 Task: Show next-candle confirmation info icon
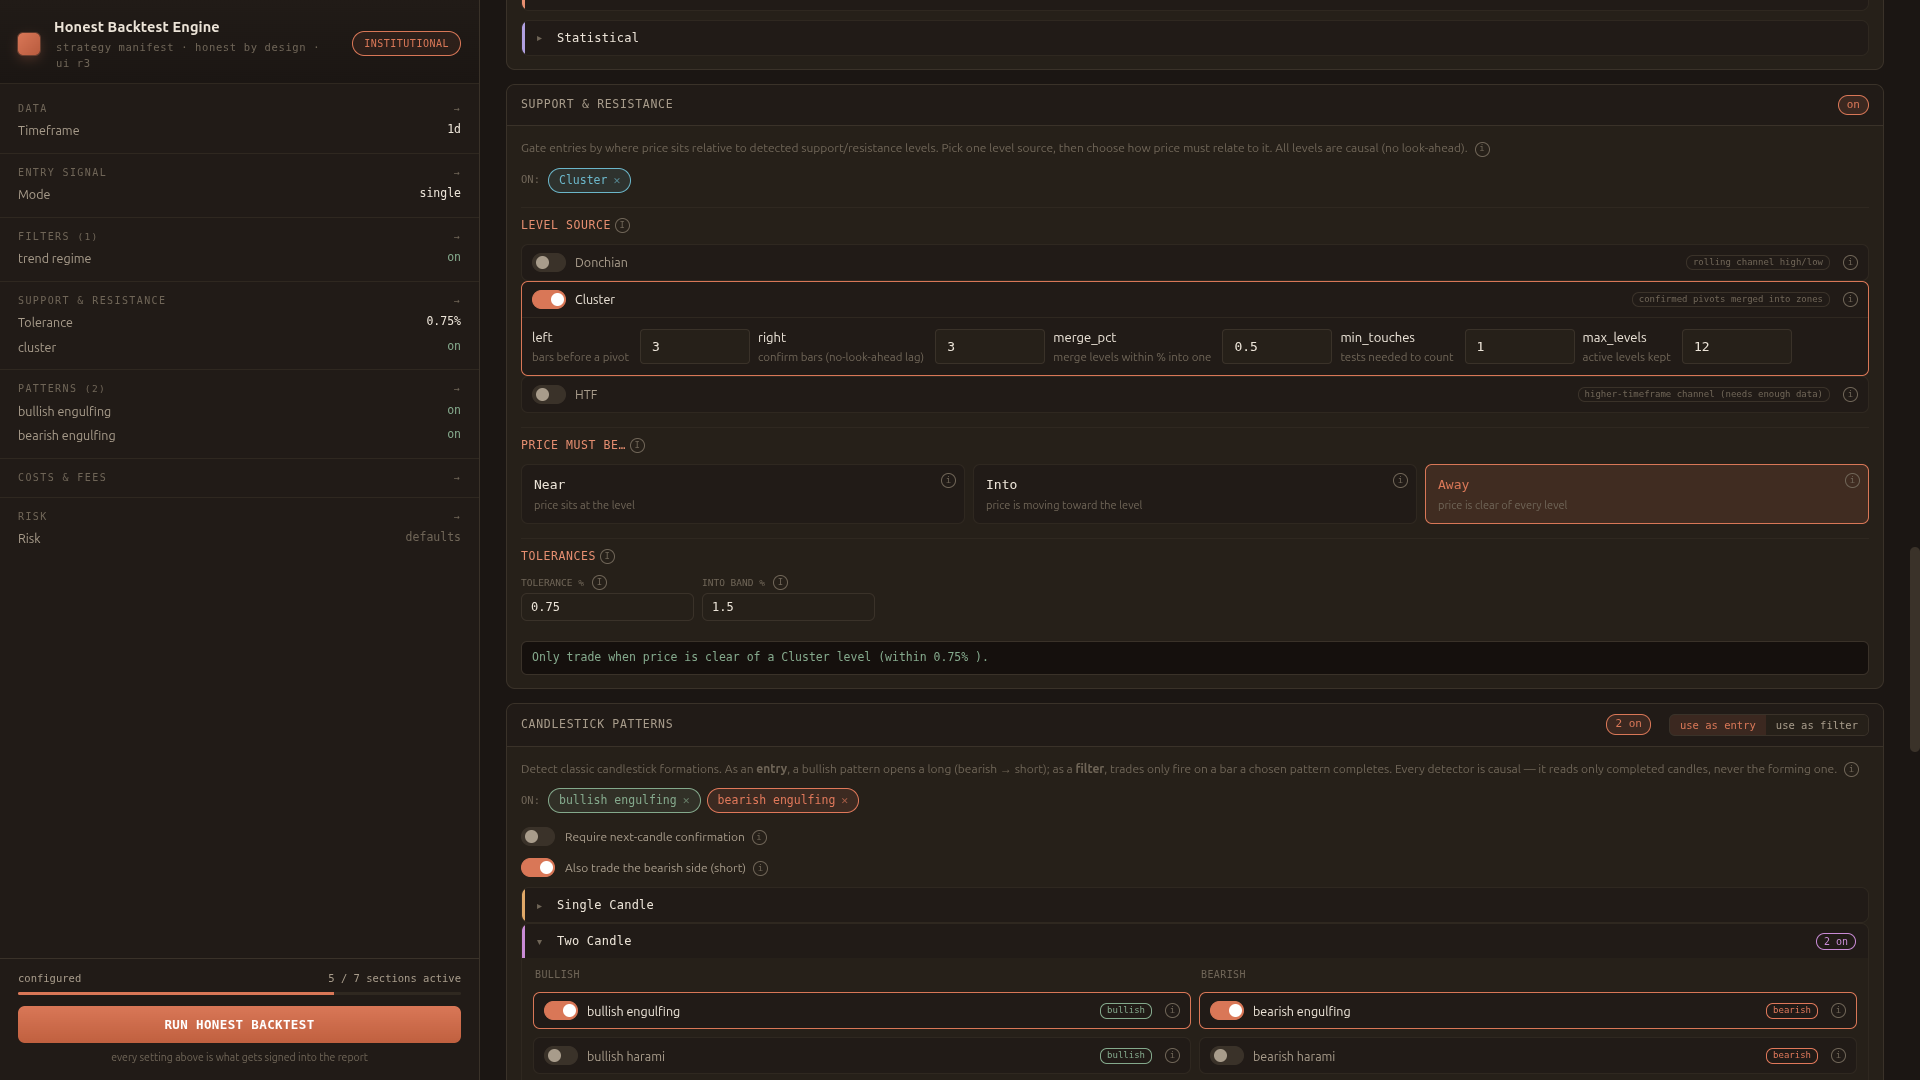(x=759, y=837)
